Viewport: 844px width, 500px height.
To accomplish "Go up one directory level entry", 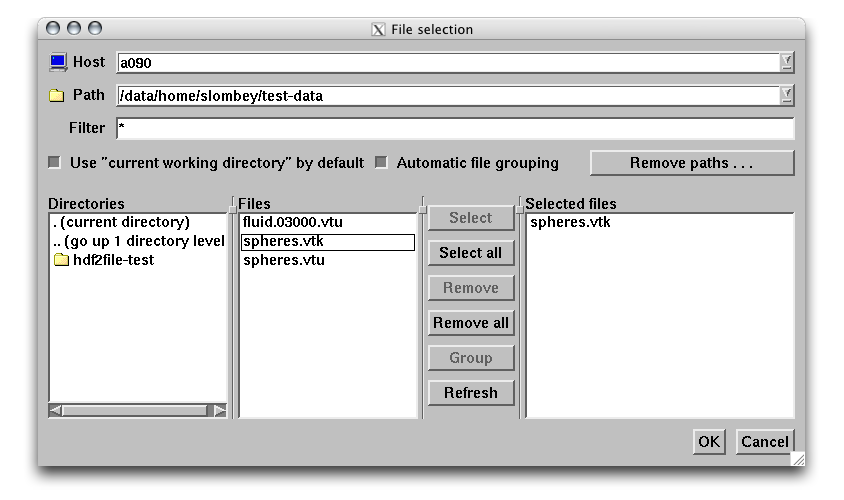I will [x=138, y=241].
